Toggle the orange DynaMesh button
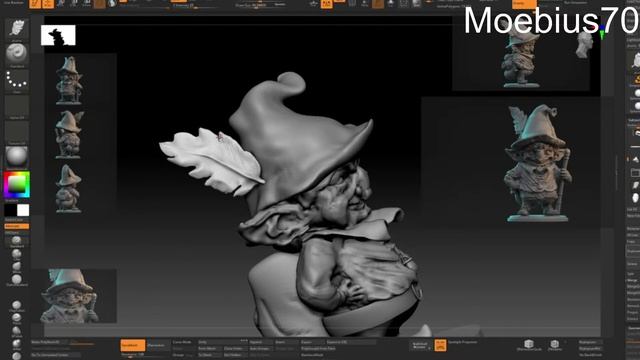640x360 pixels. (x=133, y=345)
